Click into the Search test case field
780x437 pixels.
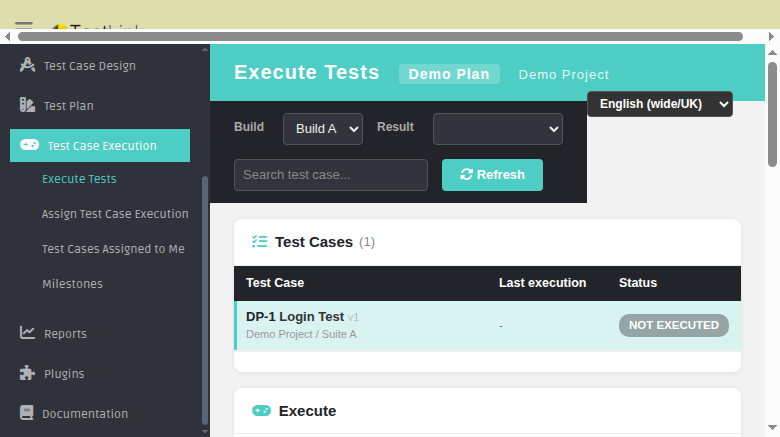point(331,175)
